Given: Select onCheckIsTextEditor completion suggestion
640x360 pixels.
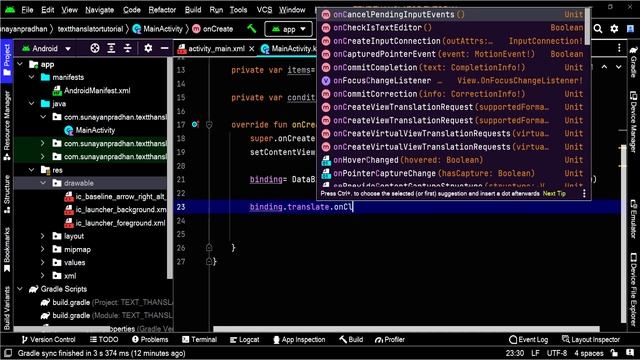Looking at the screenshot, I should tap(452, 28).
